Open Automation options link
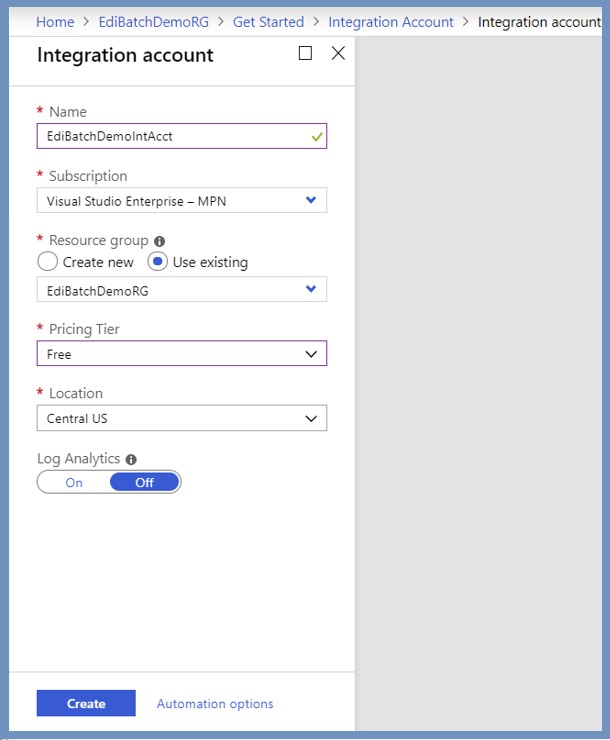Viewport: 610px width, 740px height. click(215, 704)
